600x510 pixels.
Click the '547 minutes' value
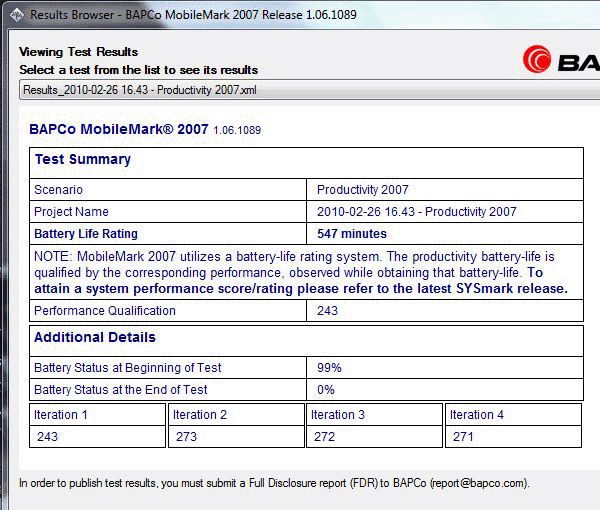[x=352, y=234]
